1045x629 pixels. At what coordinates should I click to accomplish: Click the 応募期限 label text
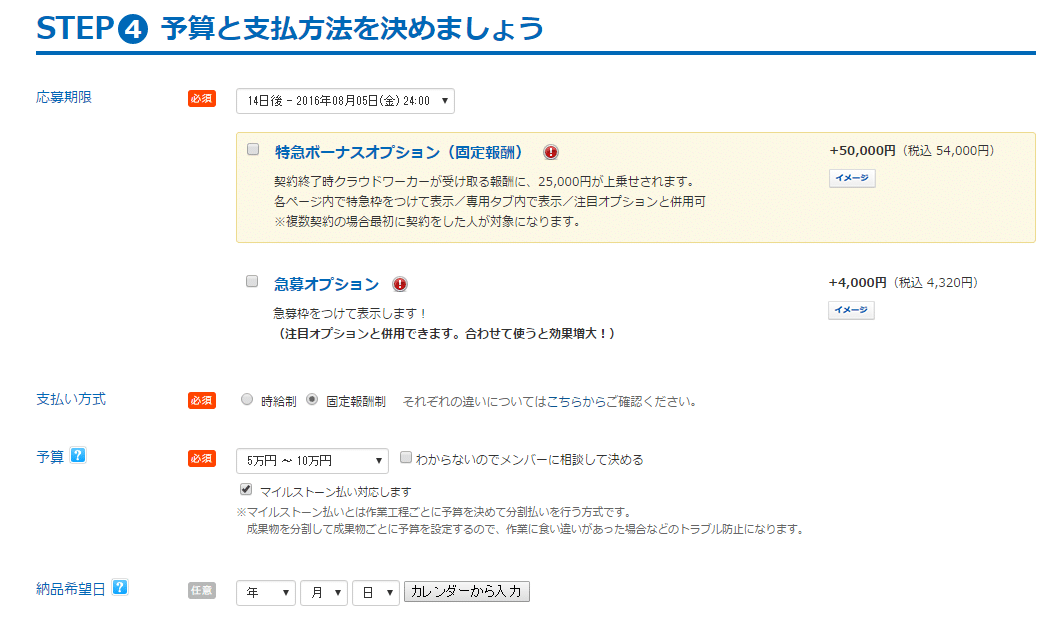[x=64, y=97]
